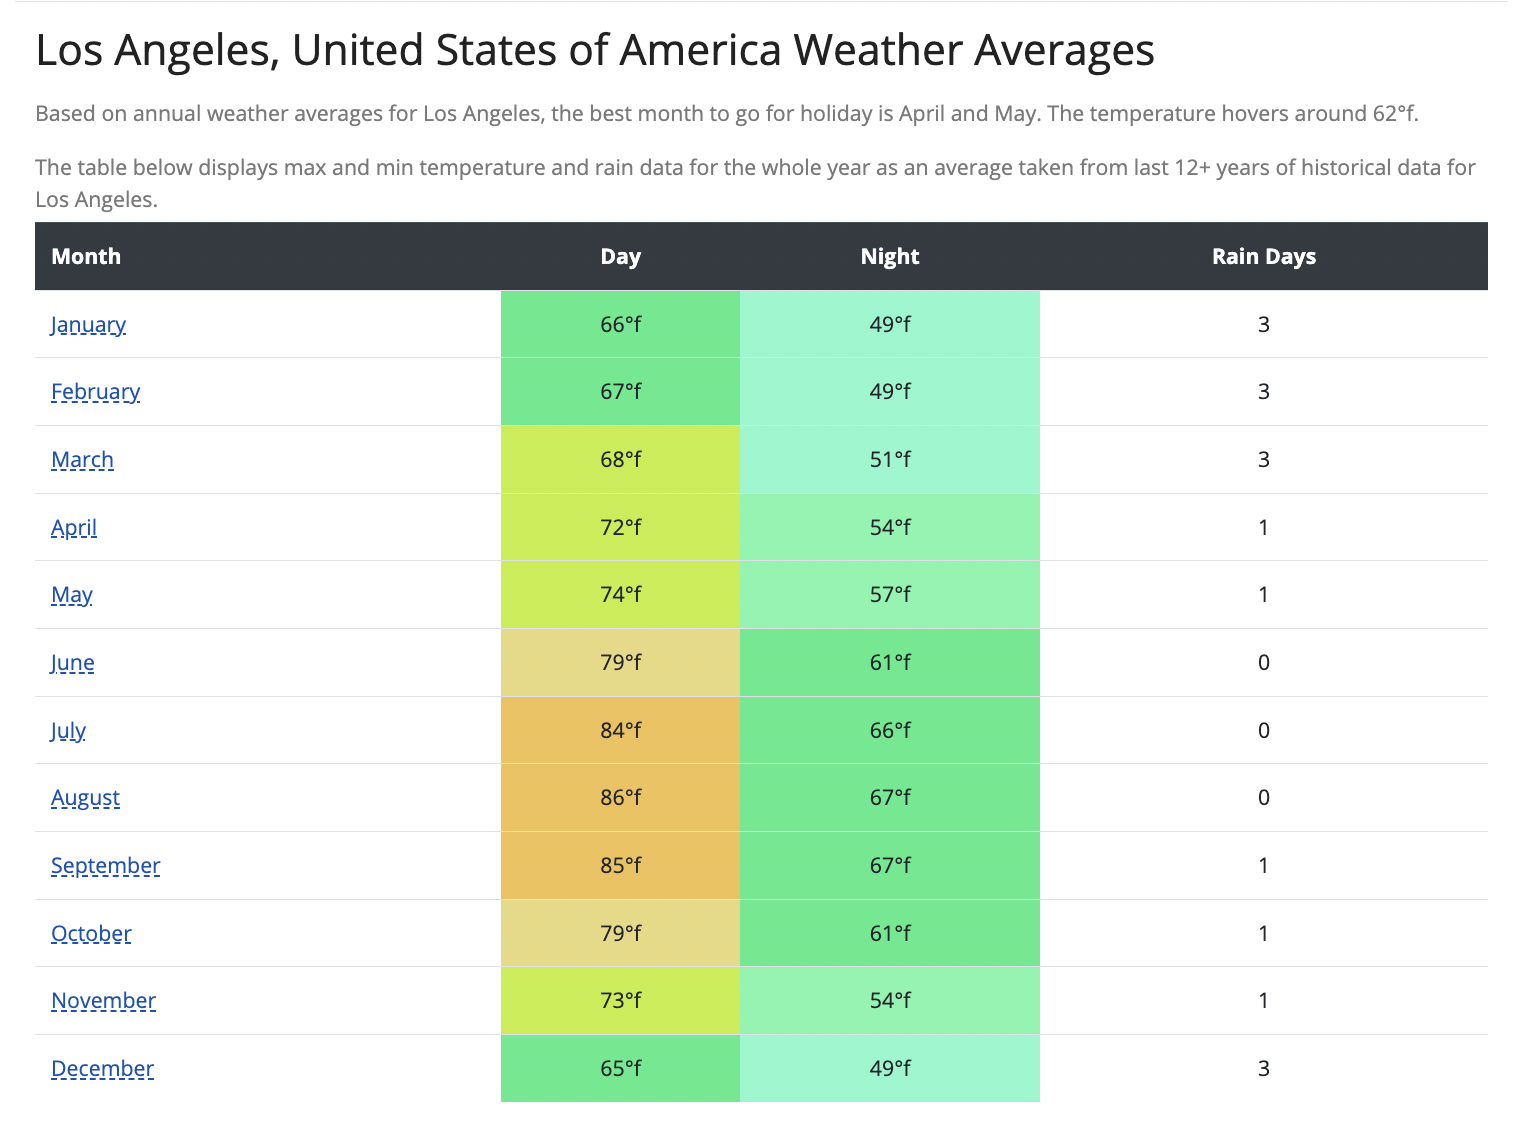Screen dimensions: 1528x1126
Task: Click the Los Angeles Weather Averages heading
Action: pos(594,50)
